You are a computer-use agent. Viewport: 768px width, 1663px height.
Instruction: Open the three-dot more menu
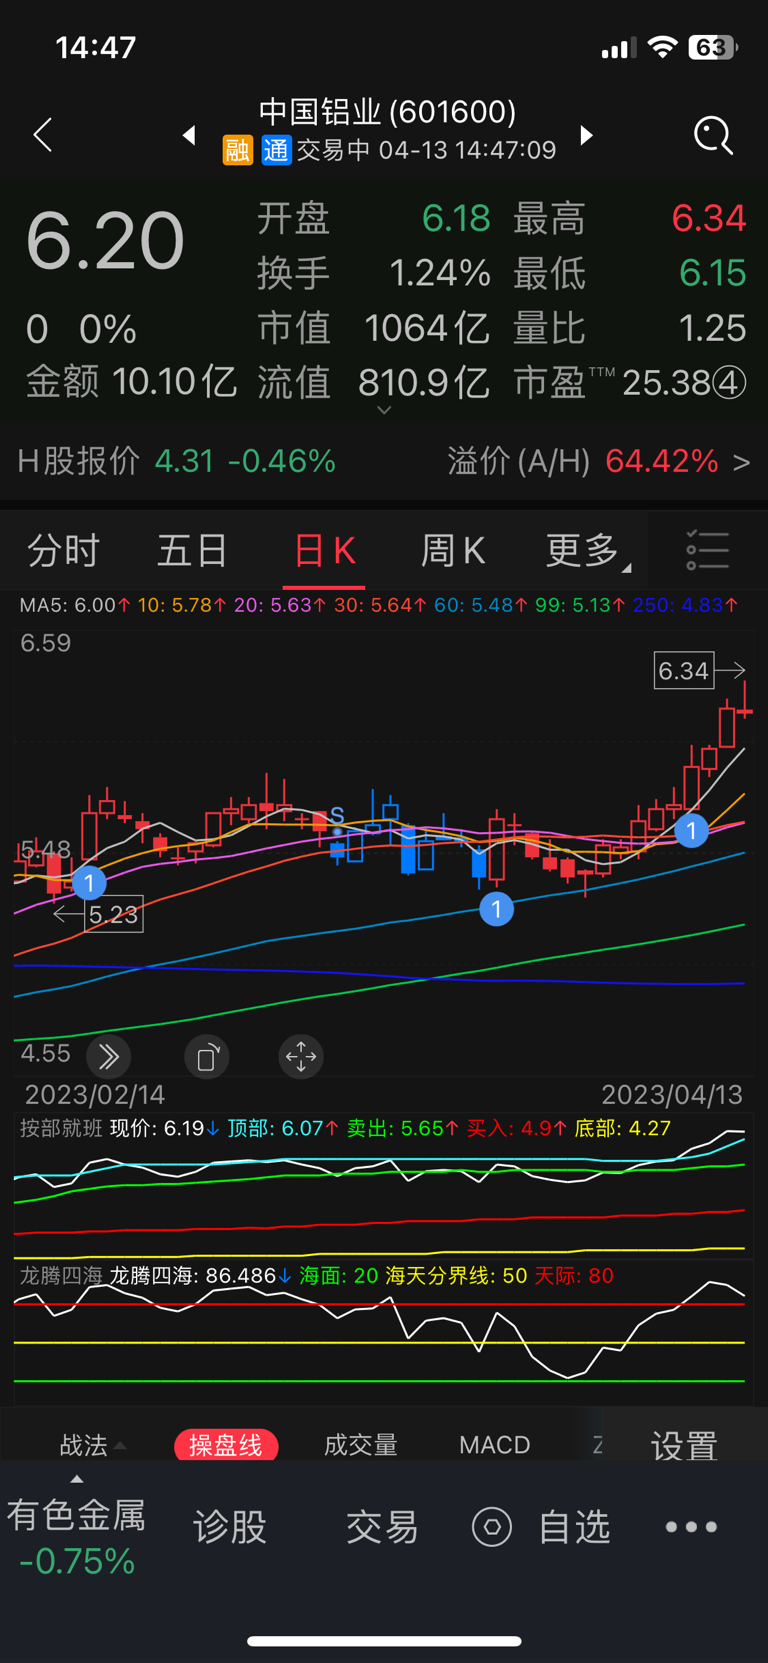pos(691,1527)
